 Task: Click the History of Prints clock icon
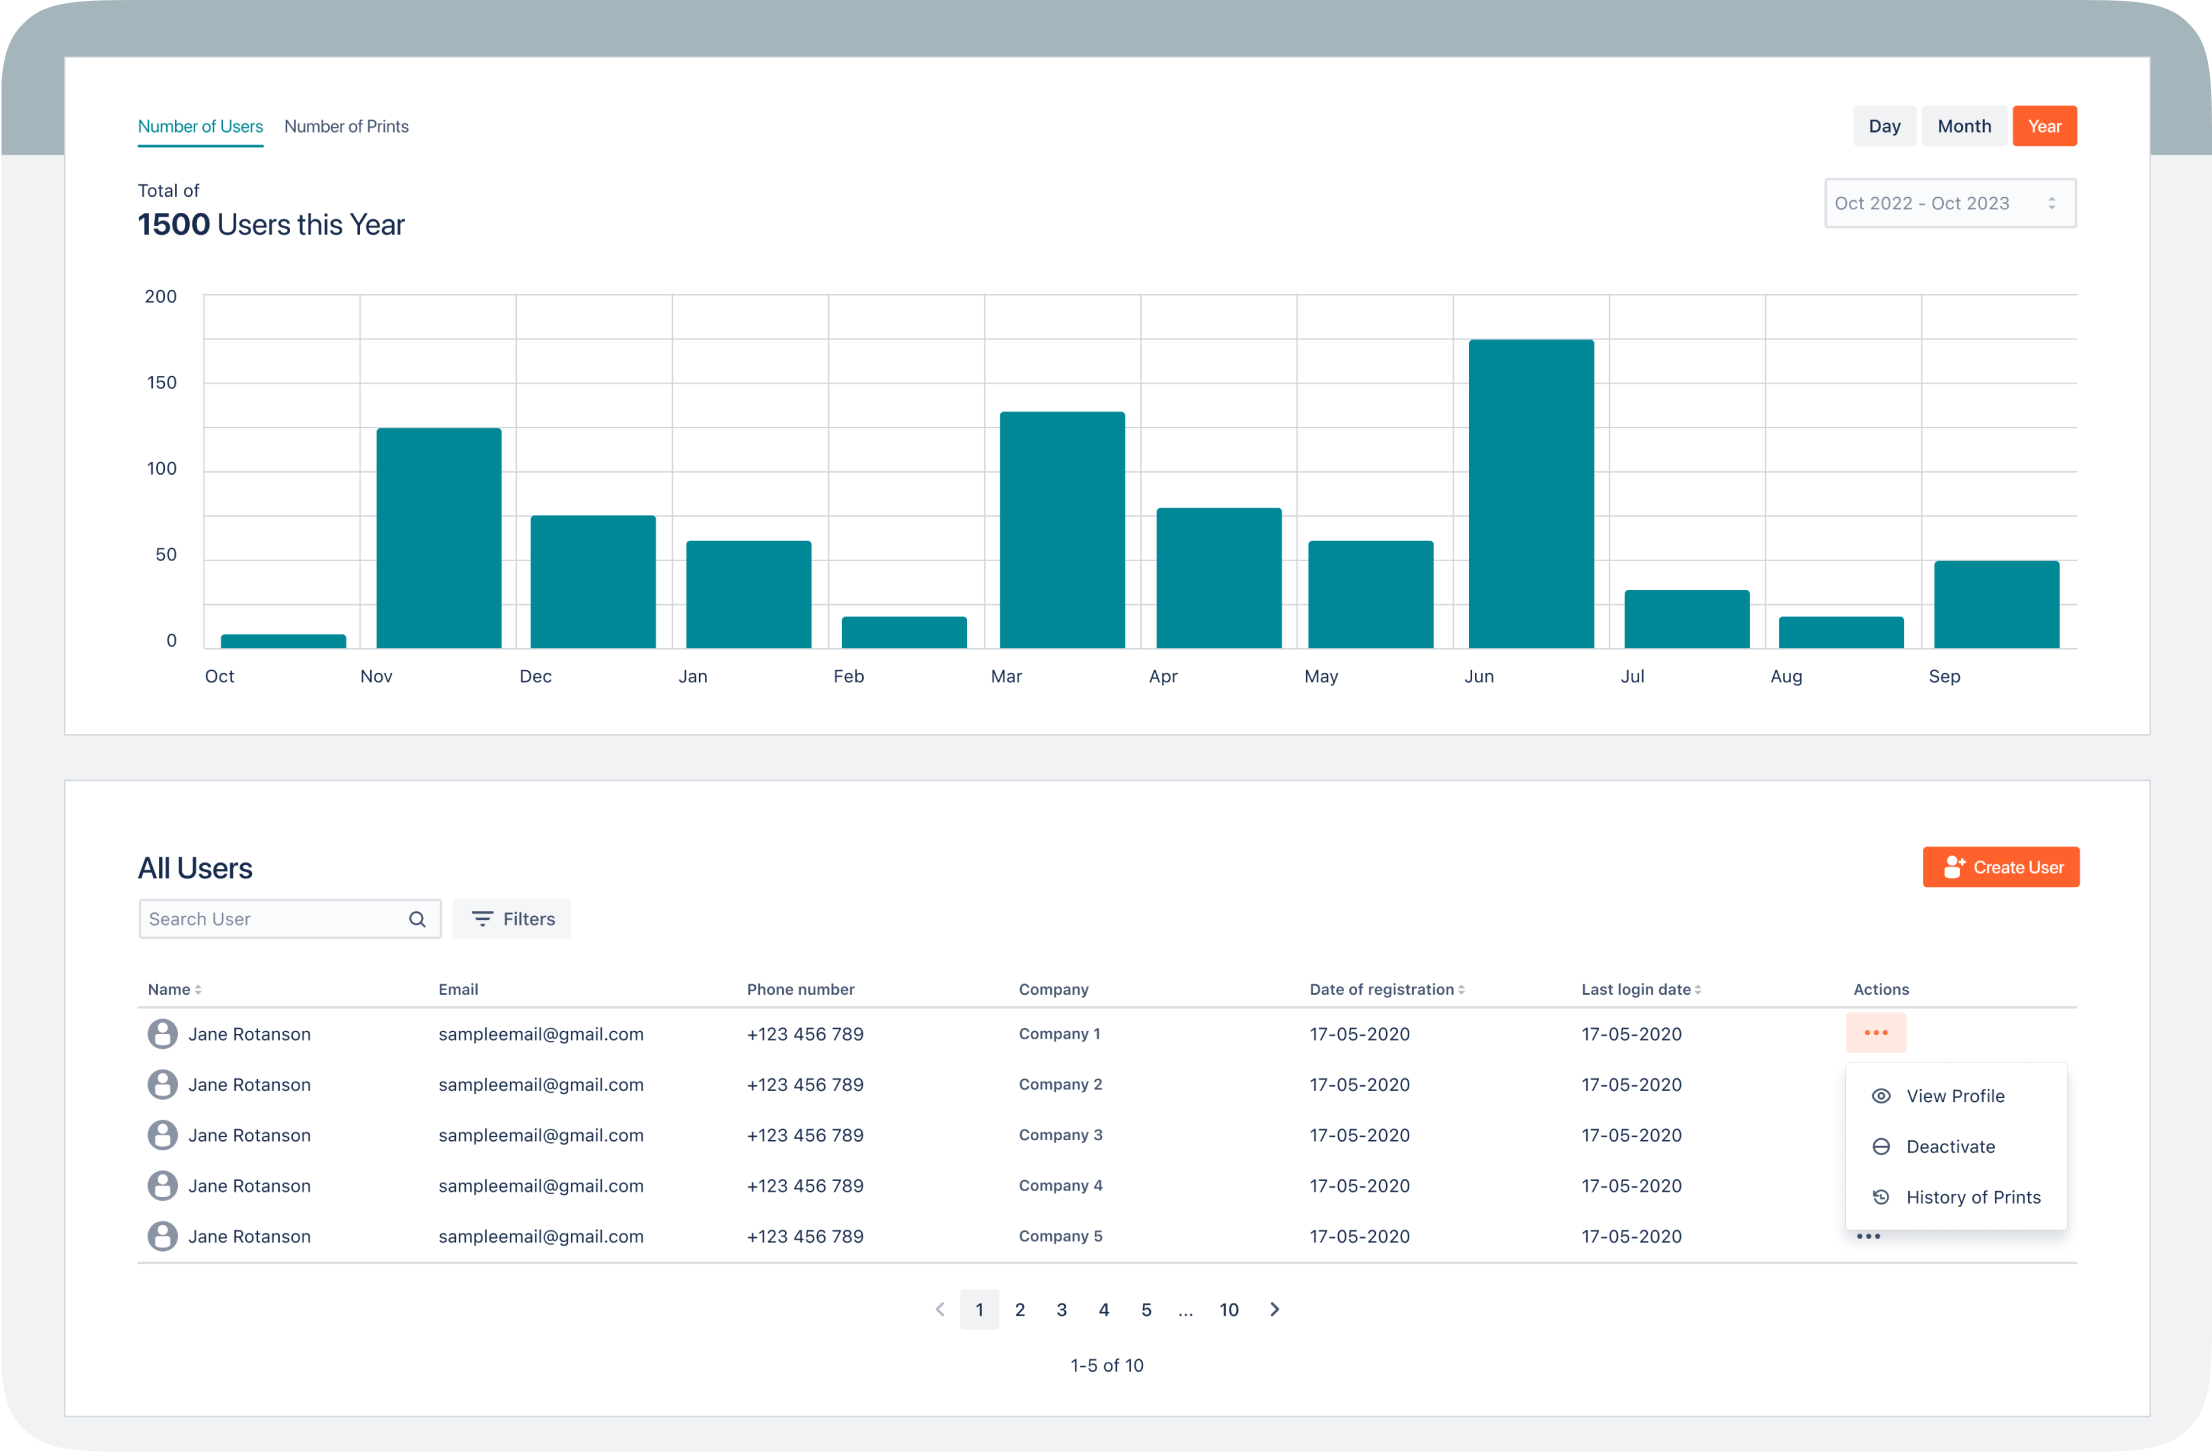click(1880, 1197)
